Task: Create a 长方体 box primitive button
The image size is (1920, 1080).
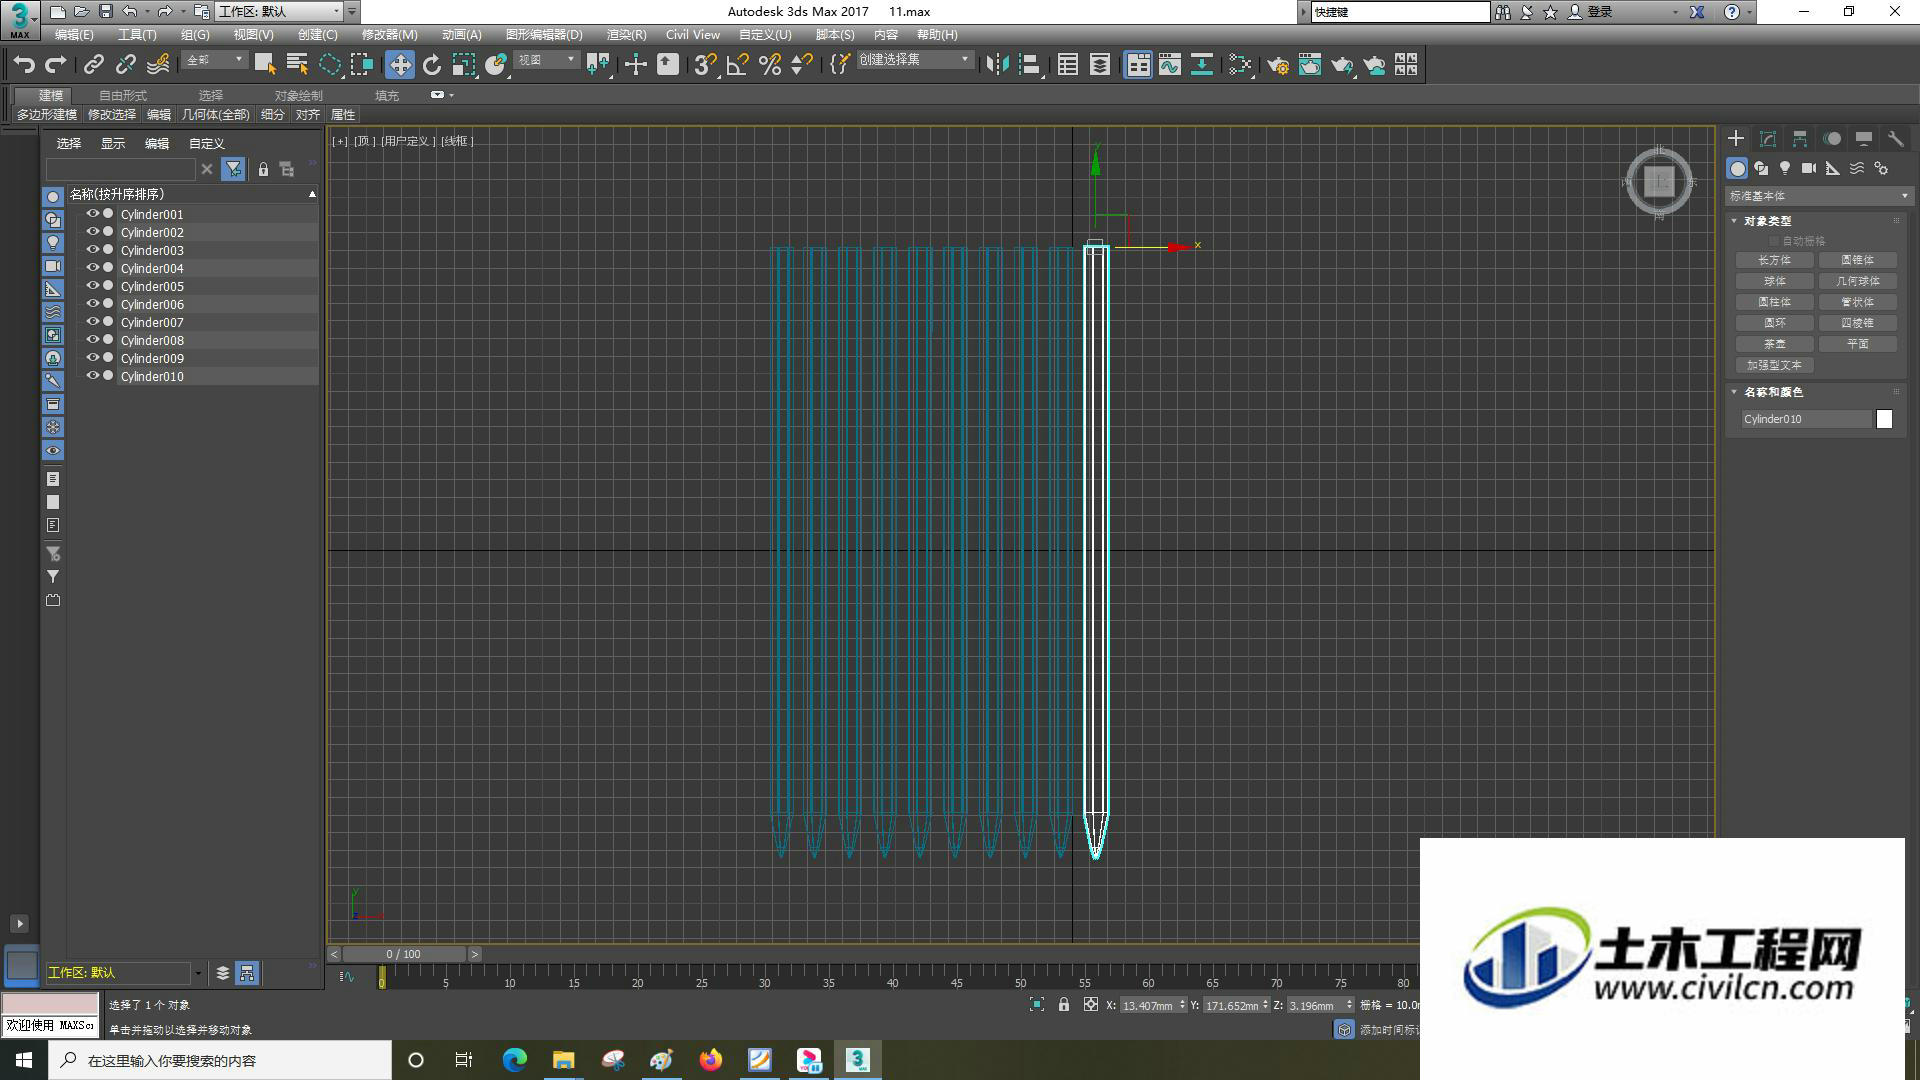Action: pyautogui.click(x=1774, y=260)
